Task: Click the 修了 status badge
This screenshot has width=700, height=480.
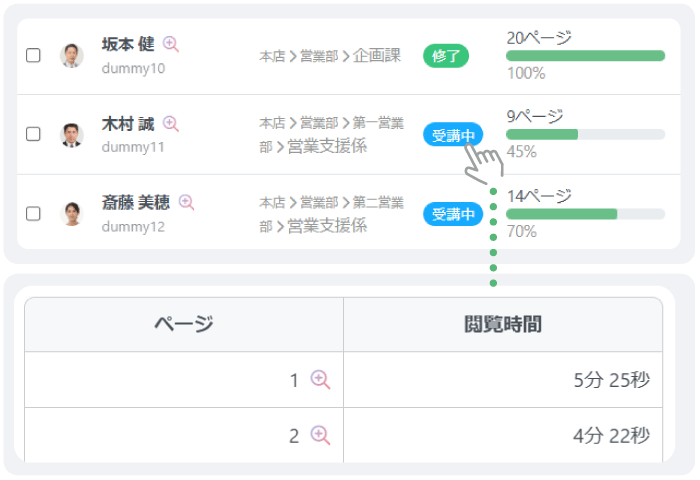Action: 446,56
